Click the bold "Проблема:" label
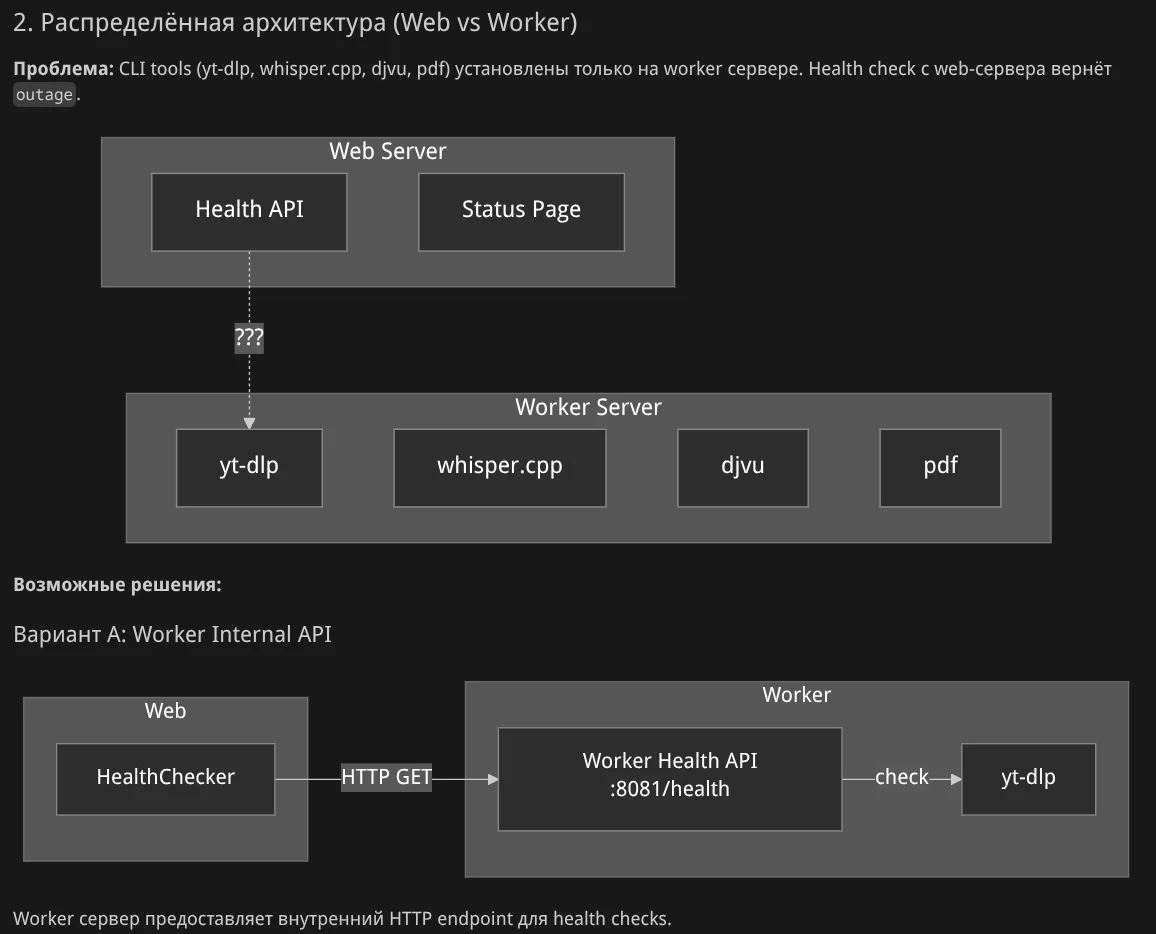 click(x=63, y=69)
